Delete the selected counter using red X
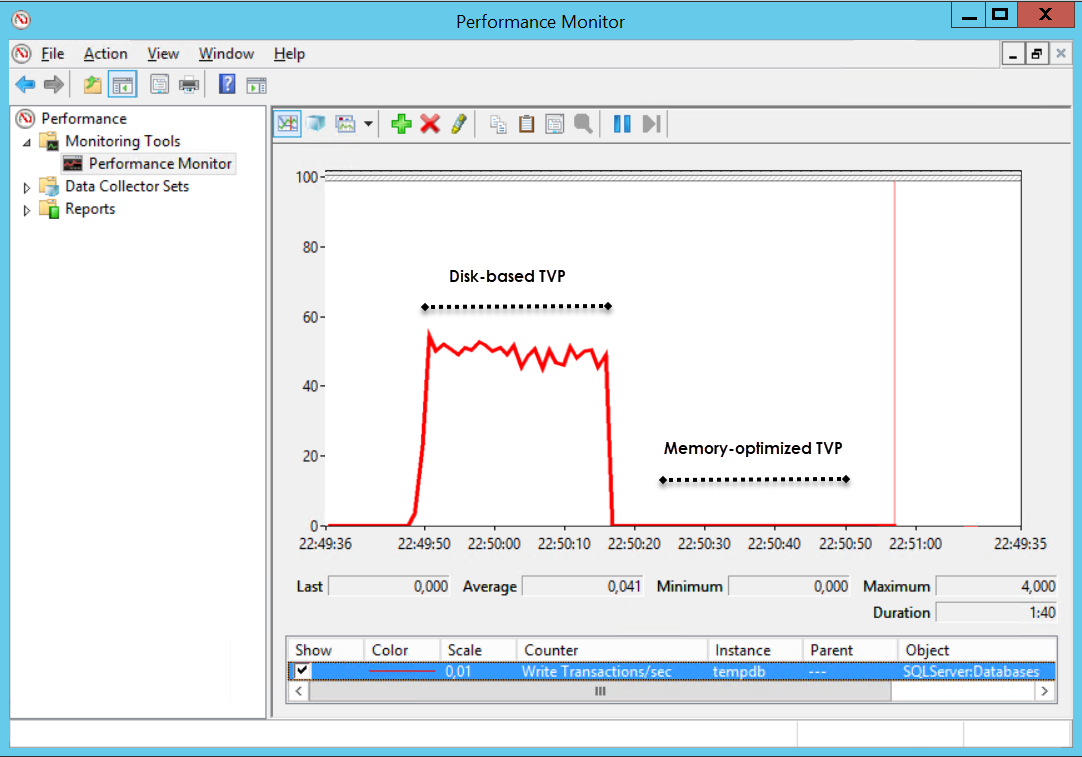Viewport: 1082px width, 757px height. tap(428, 123)
